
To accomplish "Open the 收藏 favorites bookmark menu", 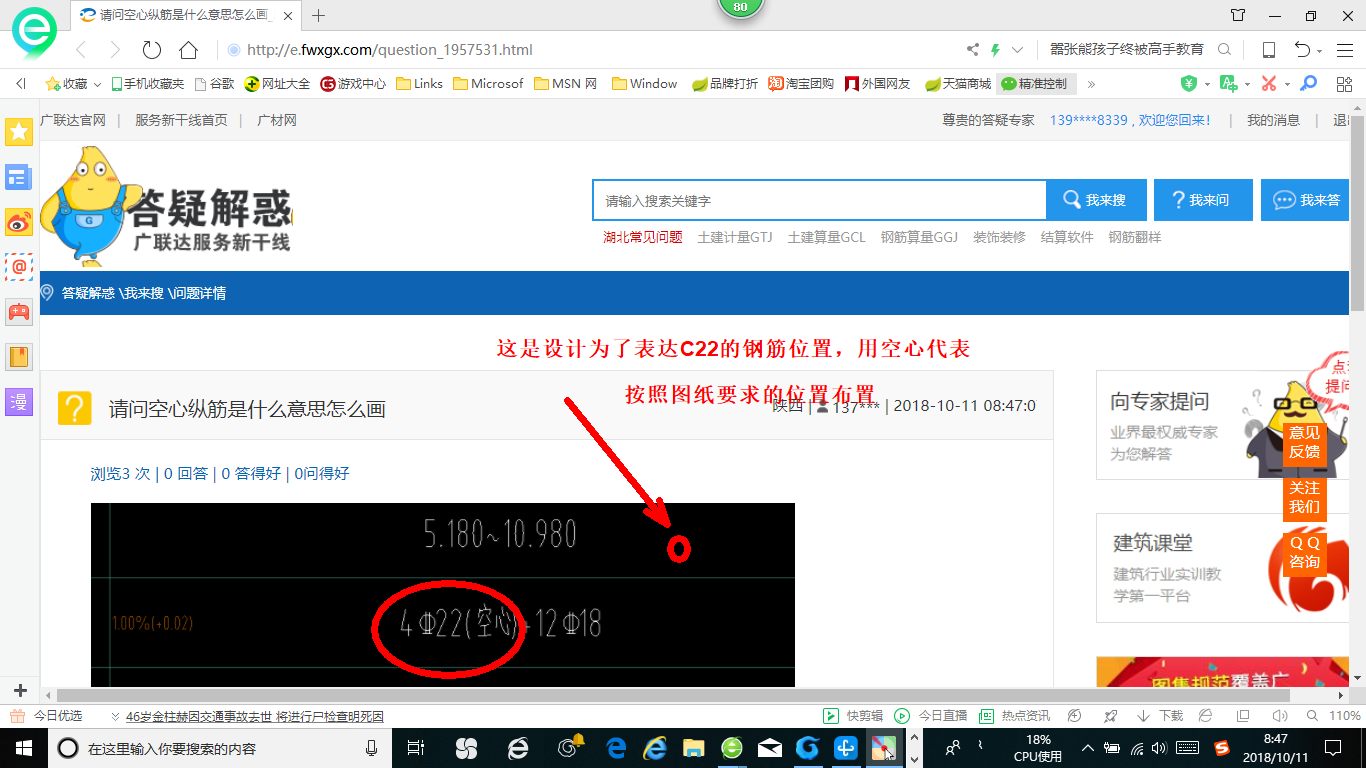I will 74,84.
